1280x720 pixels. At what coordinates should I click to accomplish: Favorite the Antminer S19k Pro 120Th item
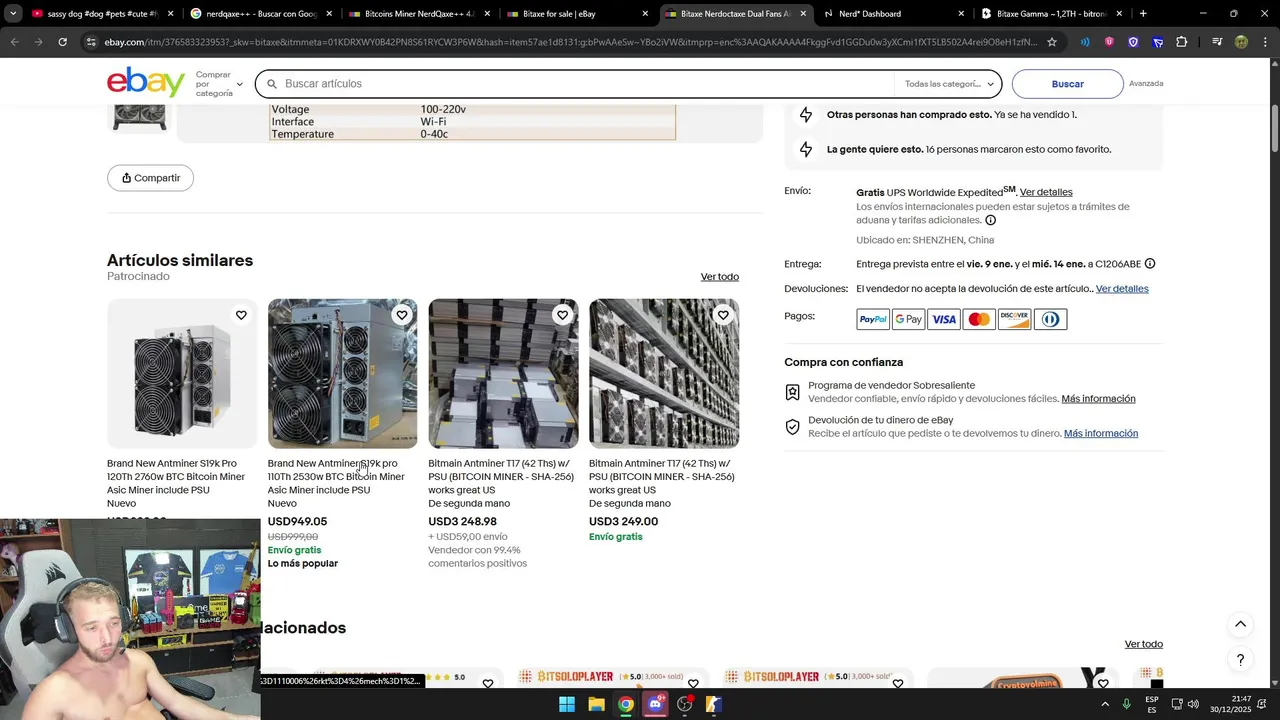pos(241,315)
